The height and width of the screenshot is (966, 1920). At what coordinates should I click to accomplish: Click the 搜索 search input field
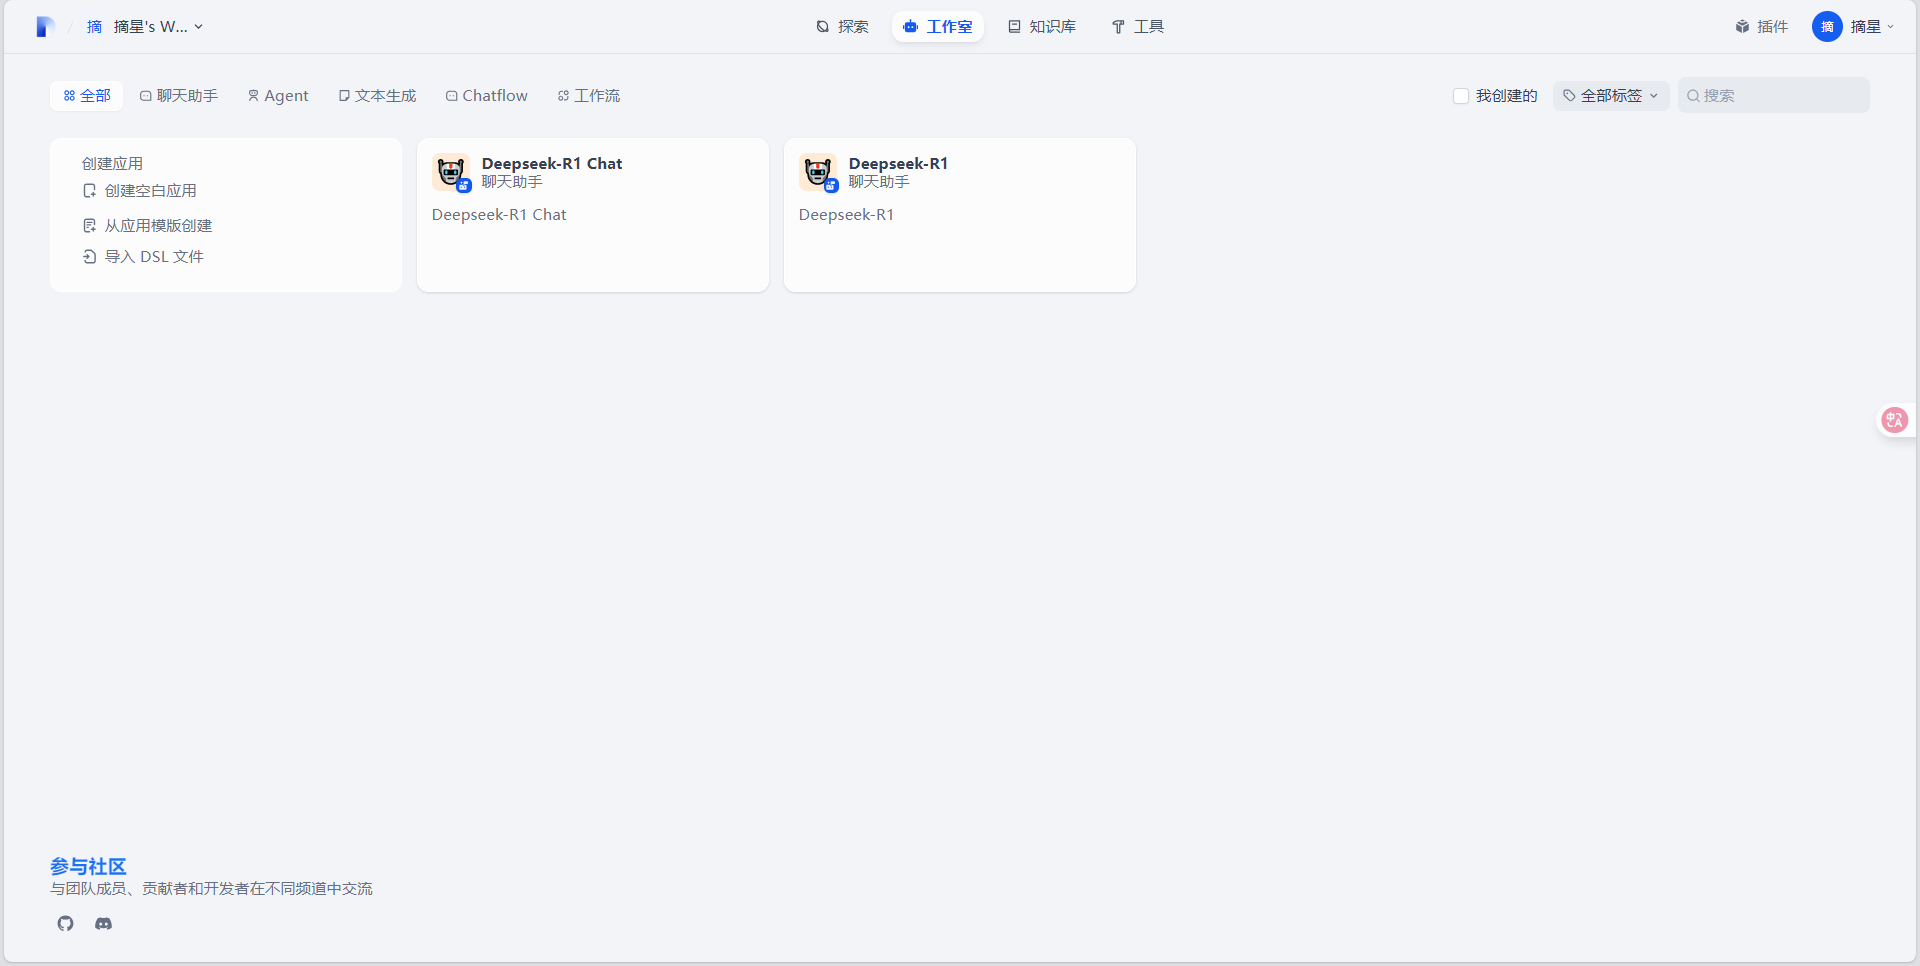point(1774,96)
